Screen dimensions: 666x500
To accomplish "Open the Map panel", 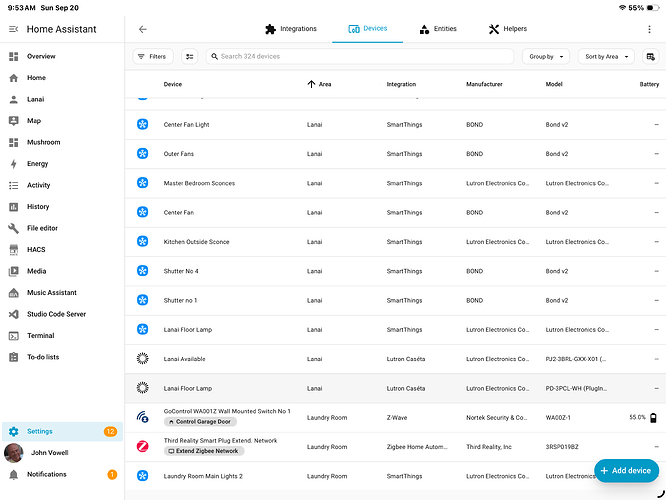I will (x=62, y=121).
